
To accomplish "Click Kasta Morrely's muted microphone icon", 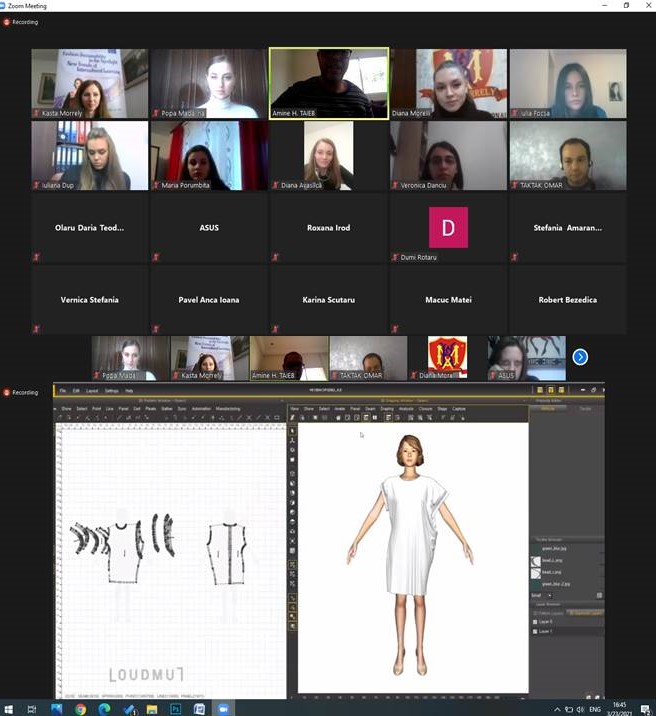I will (36, 113).
